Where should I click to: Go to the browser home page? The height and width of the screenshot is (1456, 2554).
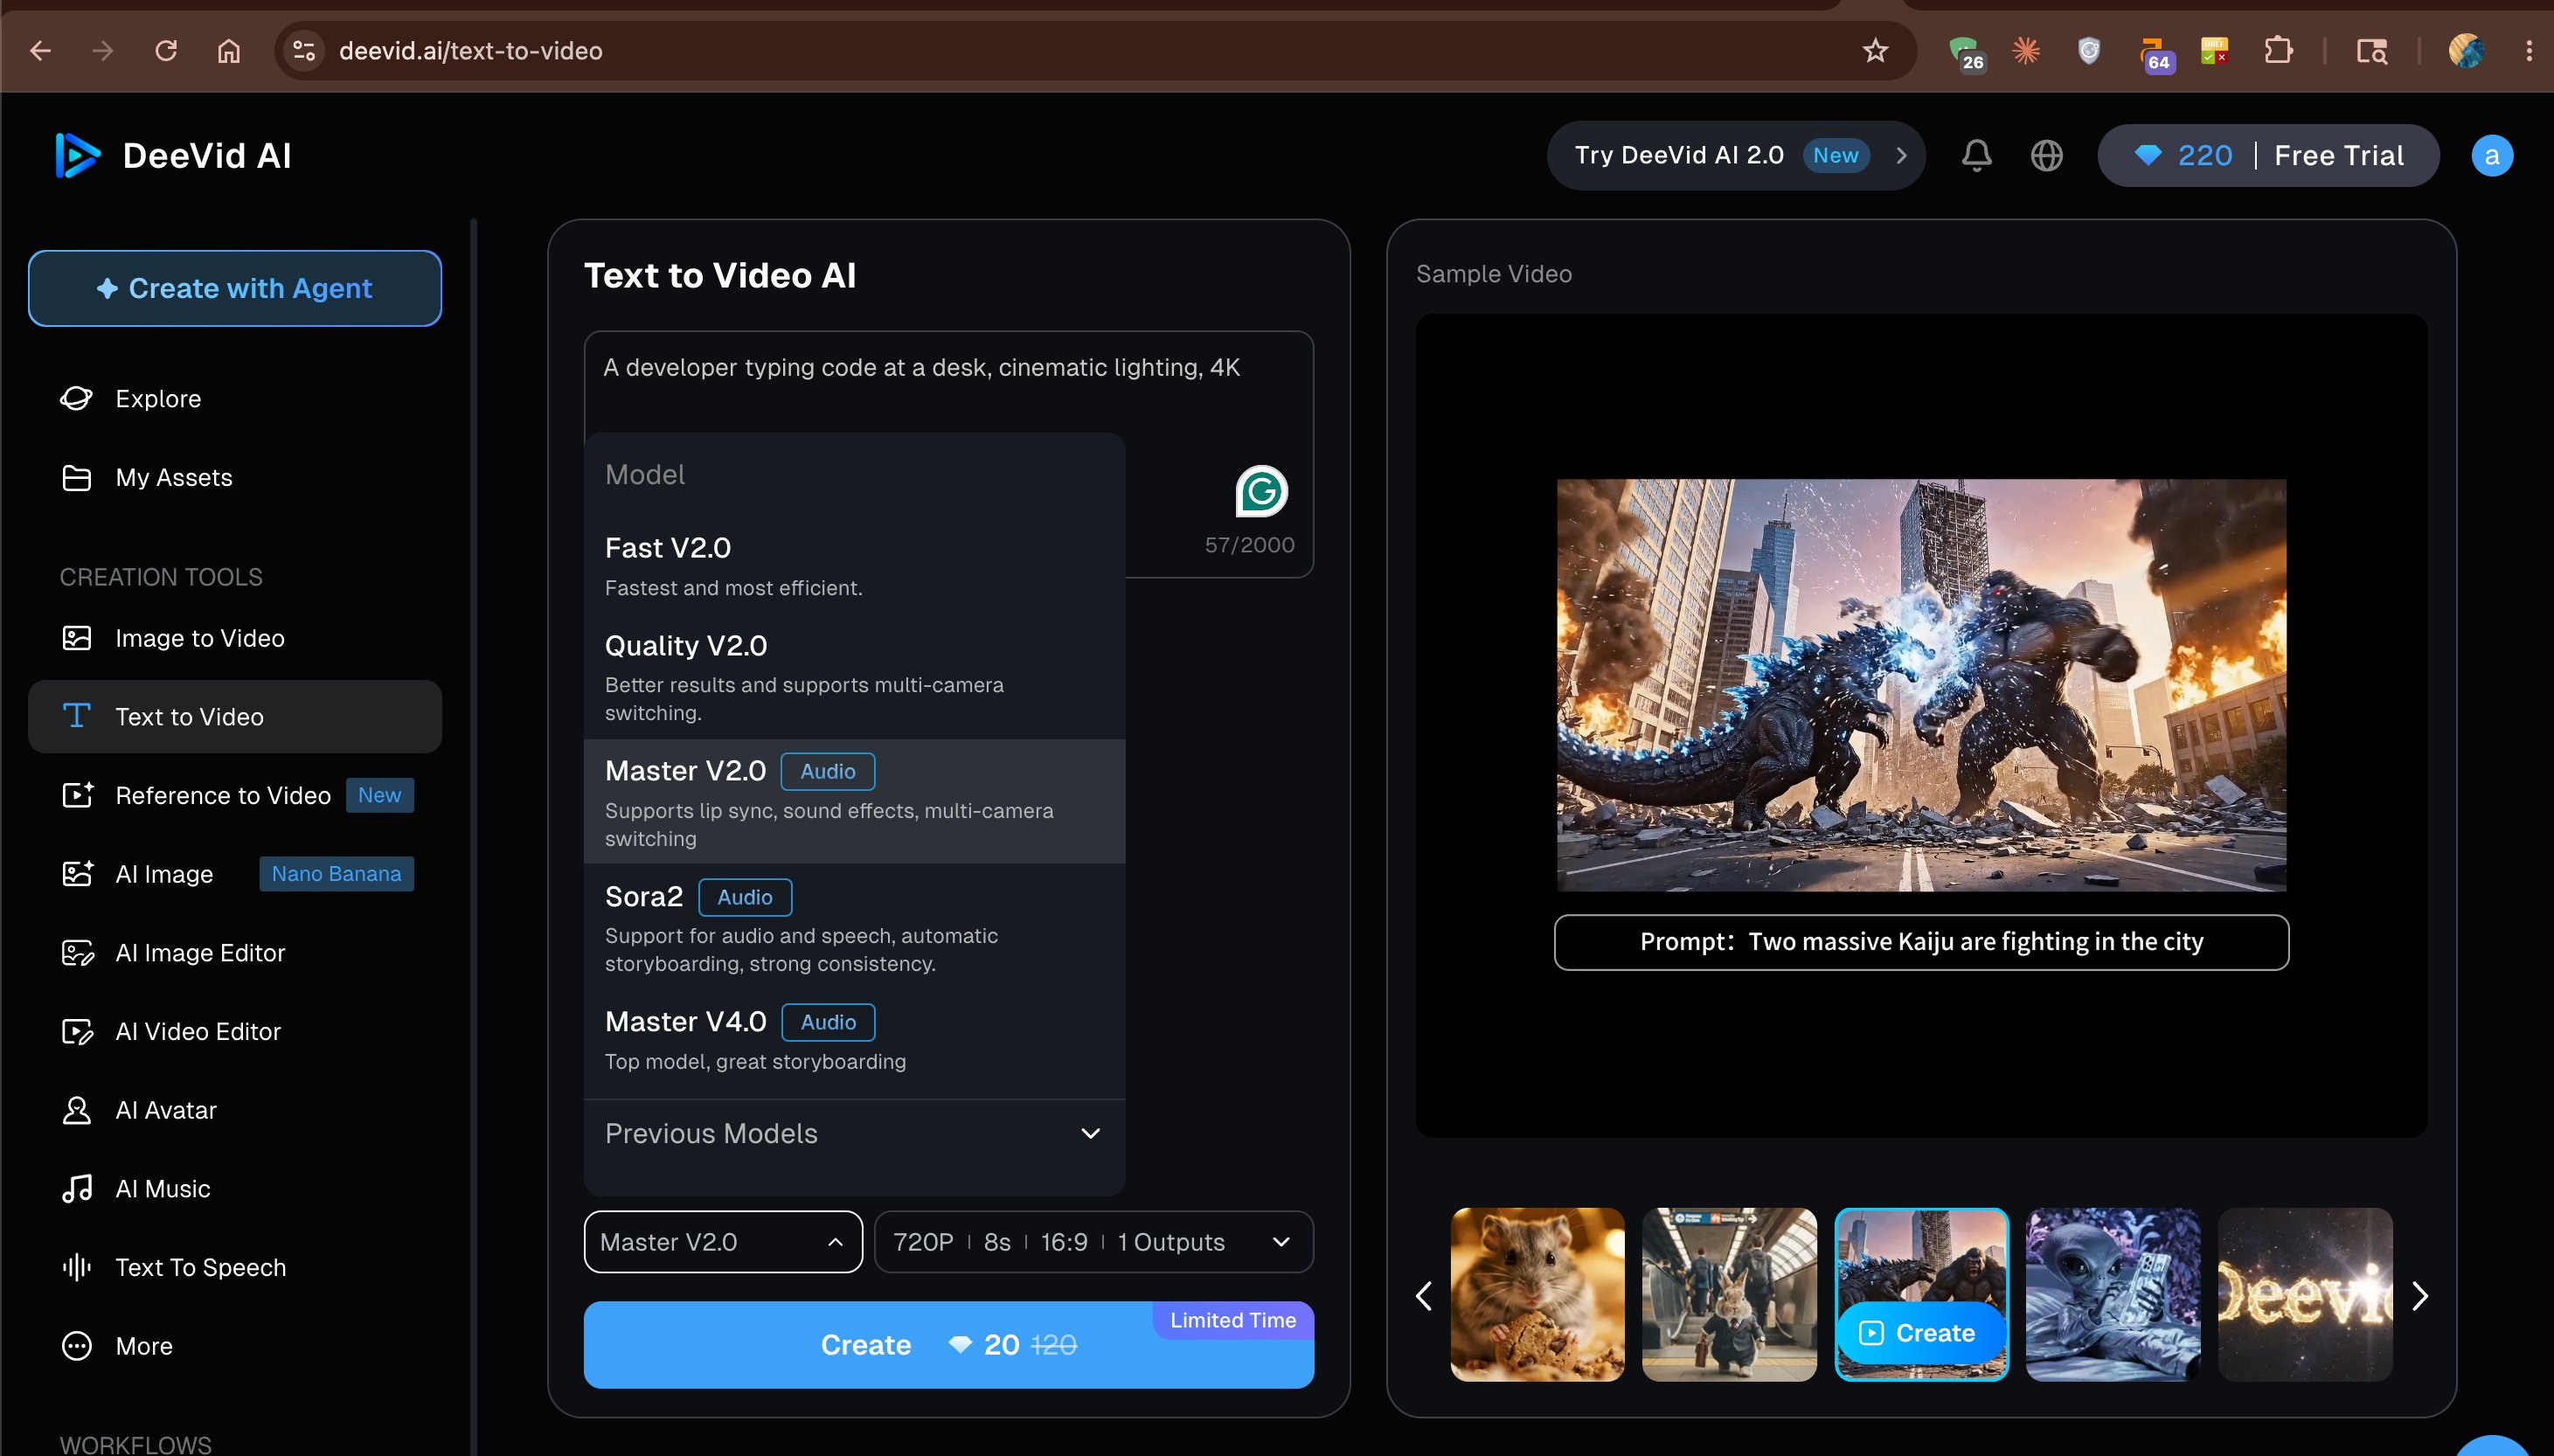(x=229, y=50)
